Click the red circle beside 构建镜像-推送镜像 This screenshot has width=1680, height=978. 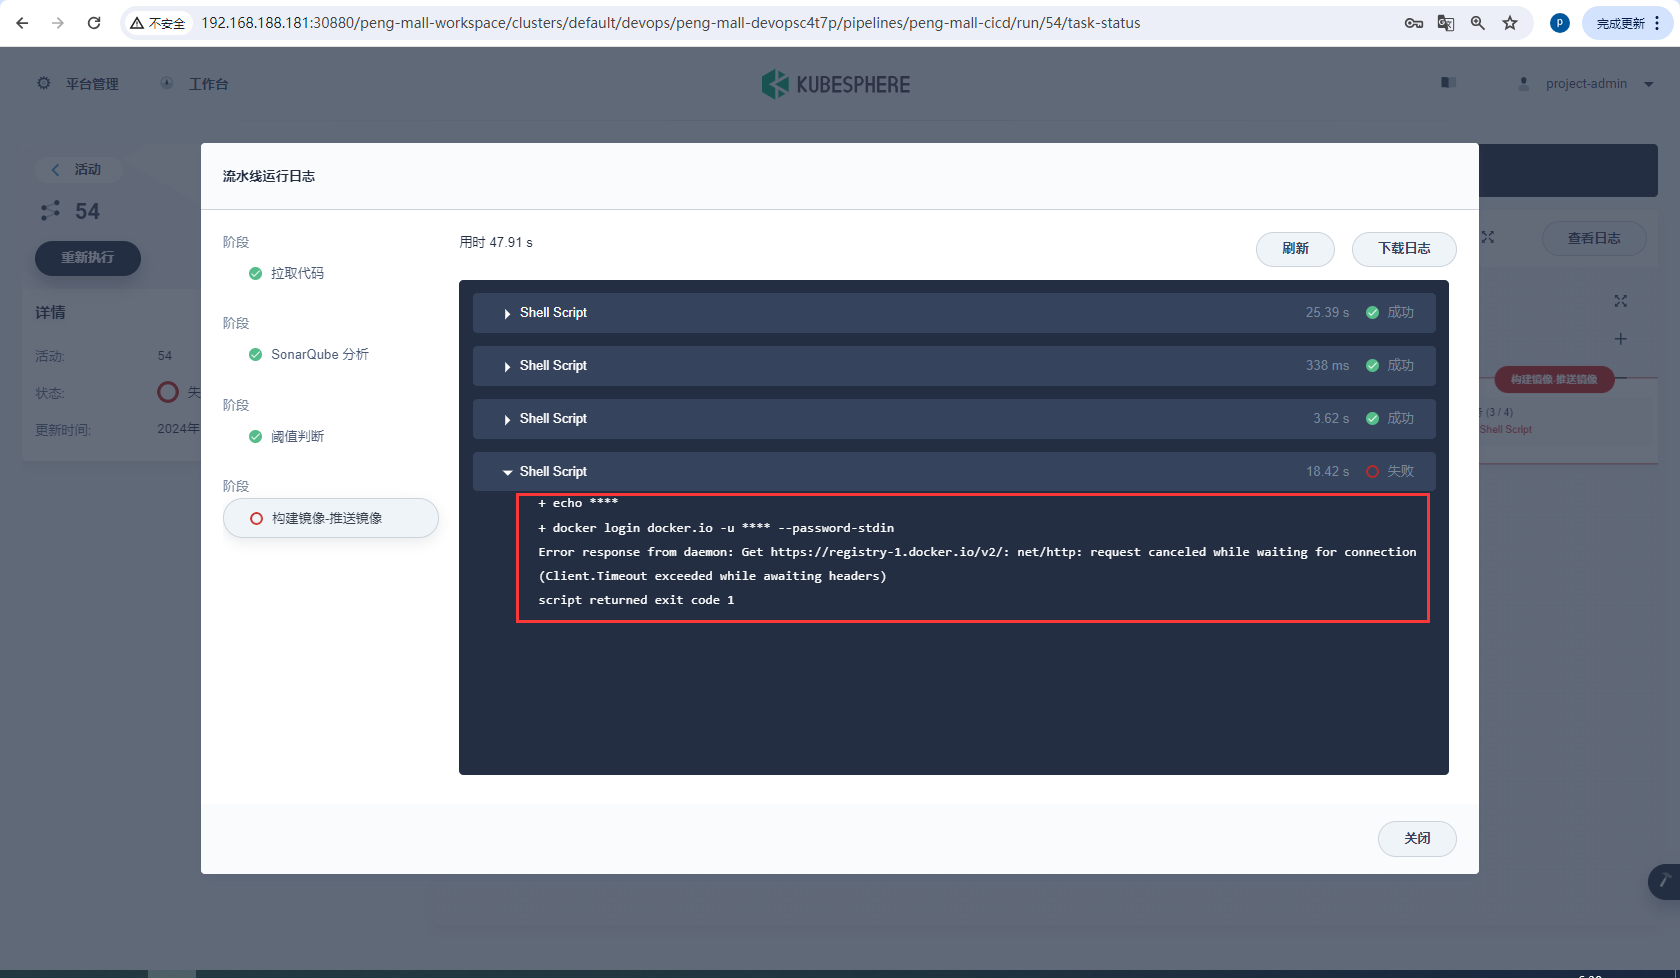tap(256, 518)
